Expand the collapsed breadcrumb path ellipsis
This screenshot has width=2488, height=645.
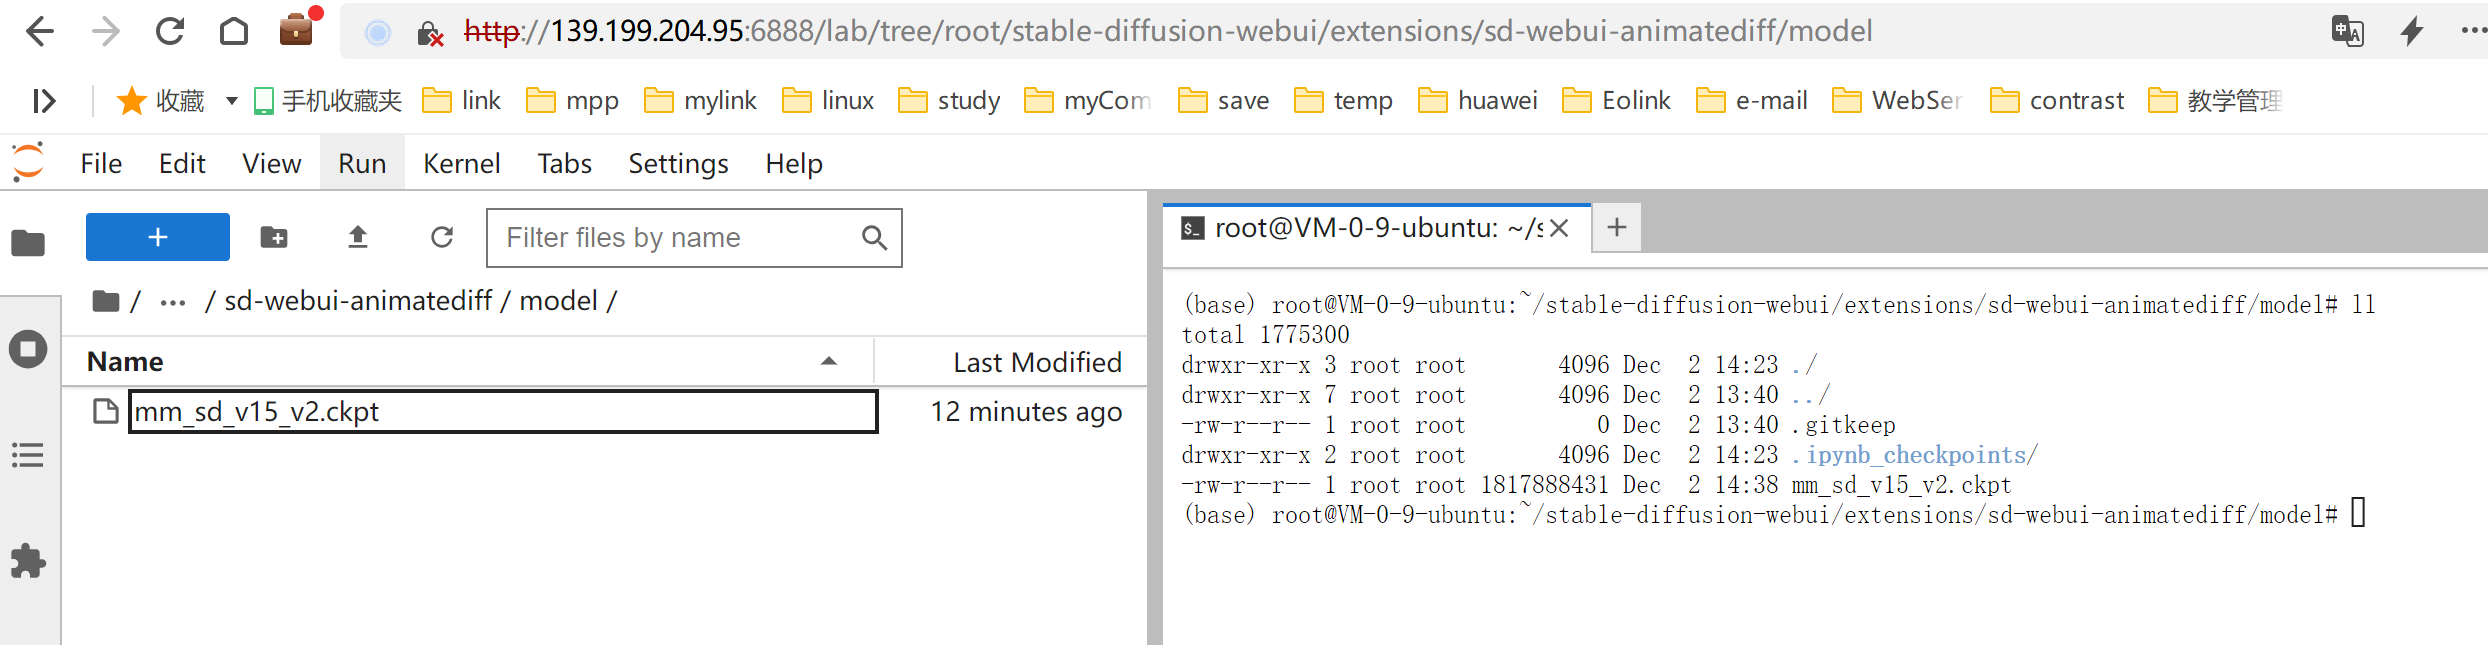click(173, 302)
